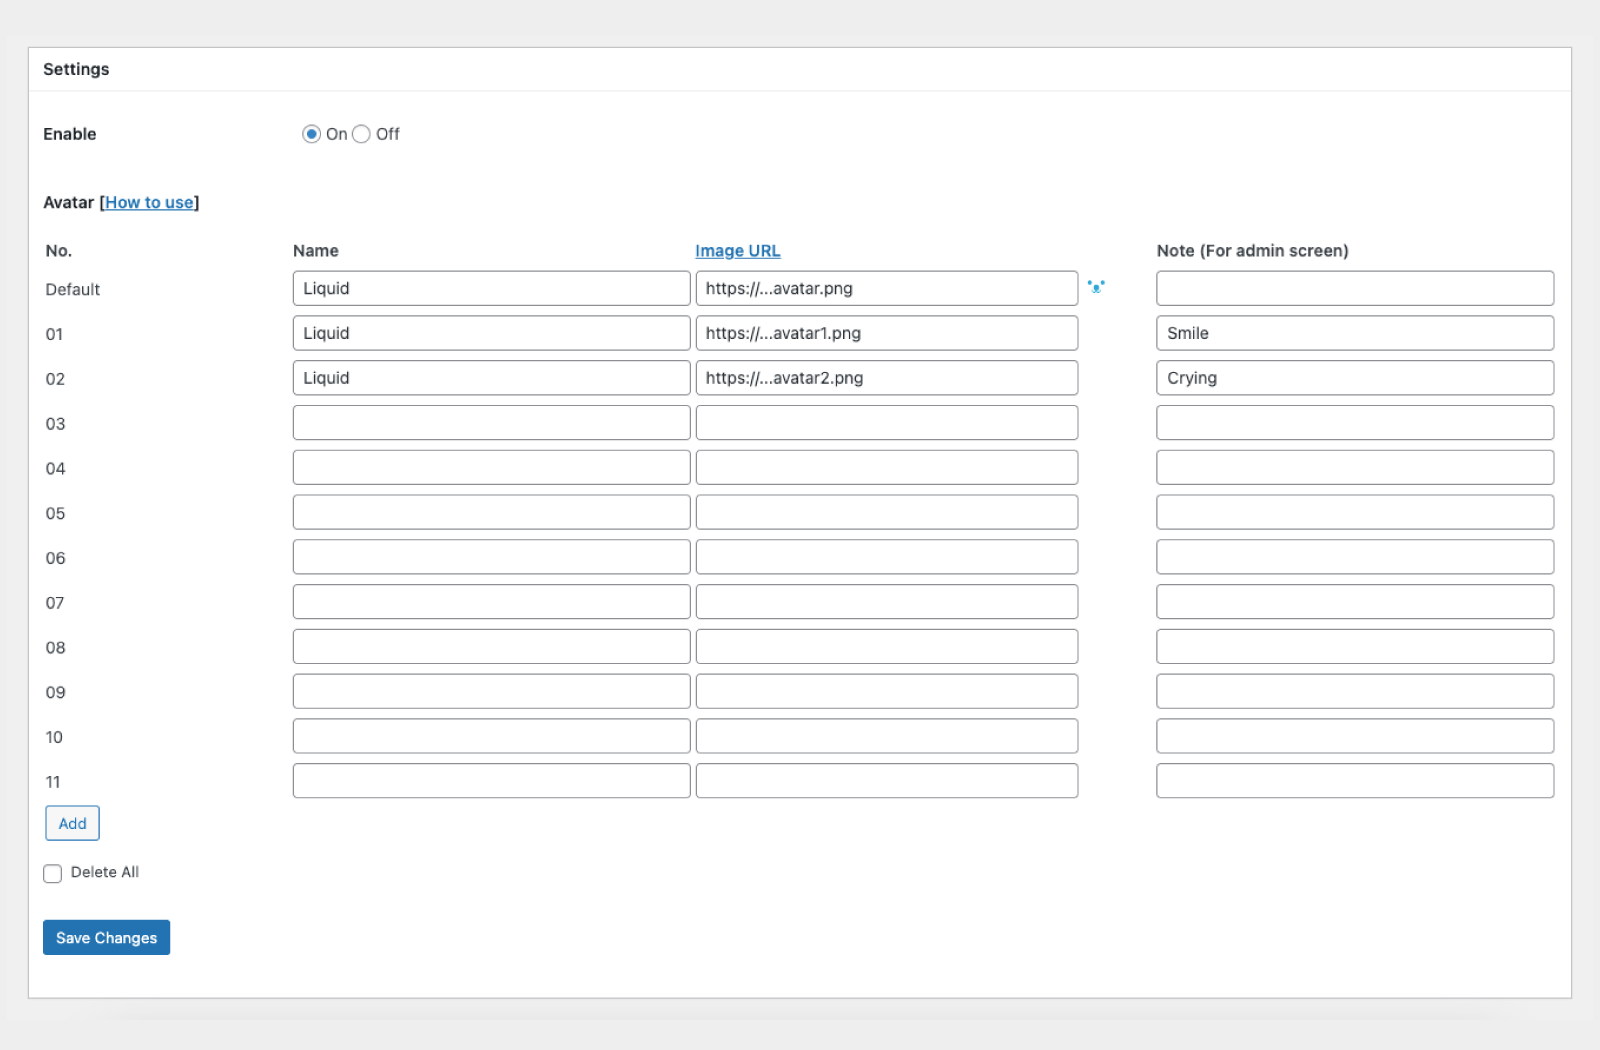This screenshot has height=1050, width=1600.
Task: Click the Name field in row 06
Action: (491, 557)
